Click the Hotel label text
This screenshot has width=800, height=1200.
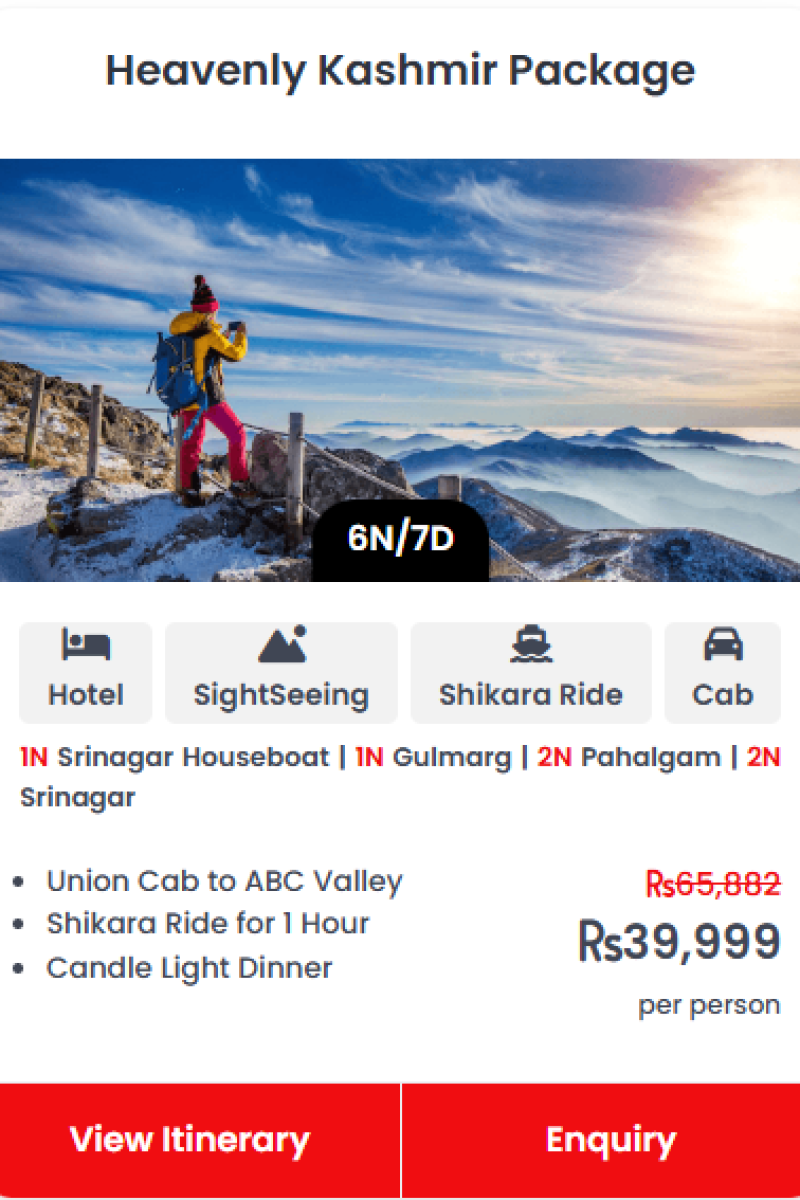tap(86, 695)
